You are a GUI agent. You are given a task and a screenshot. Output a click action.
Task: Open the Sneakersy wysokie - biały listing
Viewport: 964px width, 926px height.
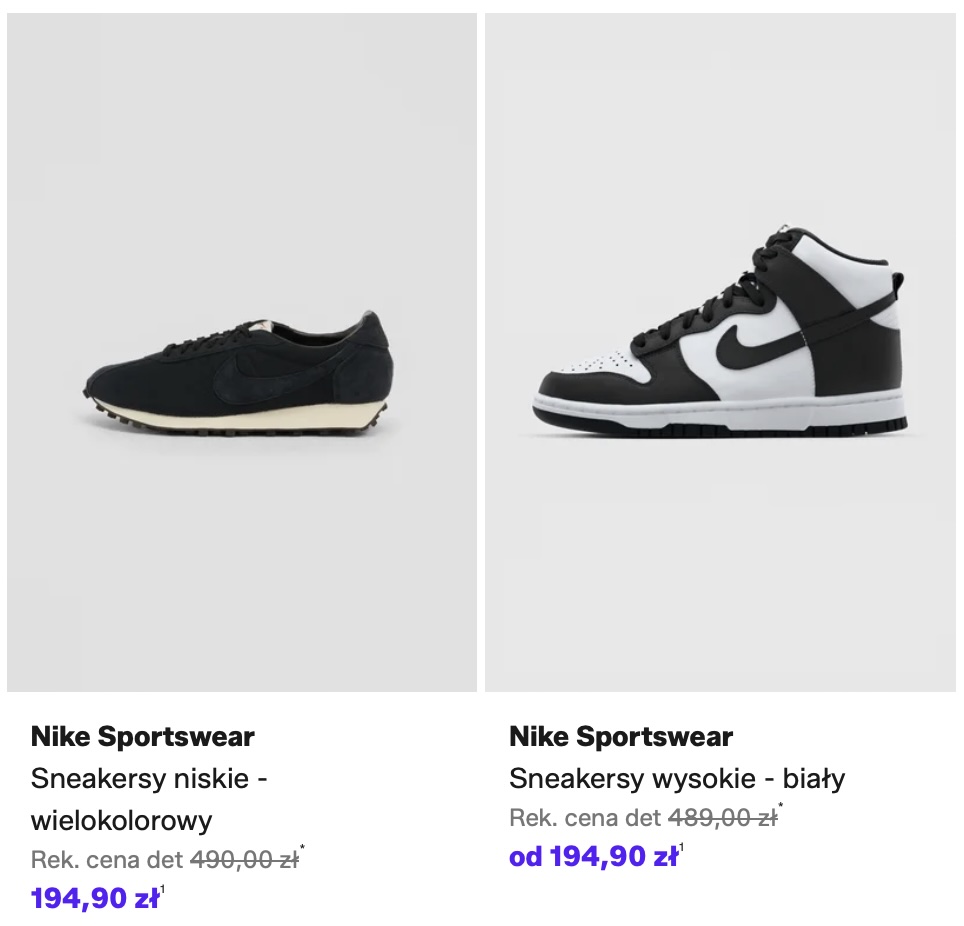point(677,778)
